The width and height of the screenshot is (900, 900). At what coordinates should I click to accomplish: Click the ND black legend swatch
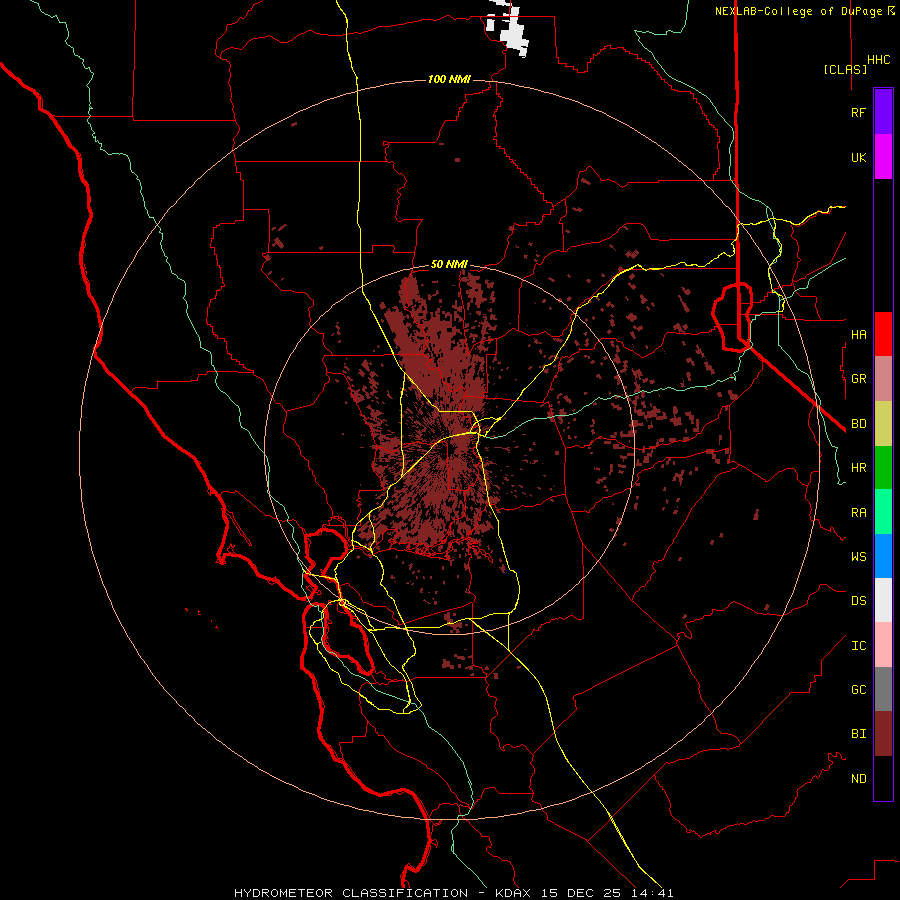tap(883, 778)
